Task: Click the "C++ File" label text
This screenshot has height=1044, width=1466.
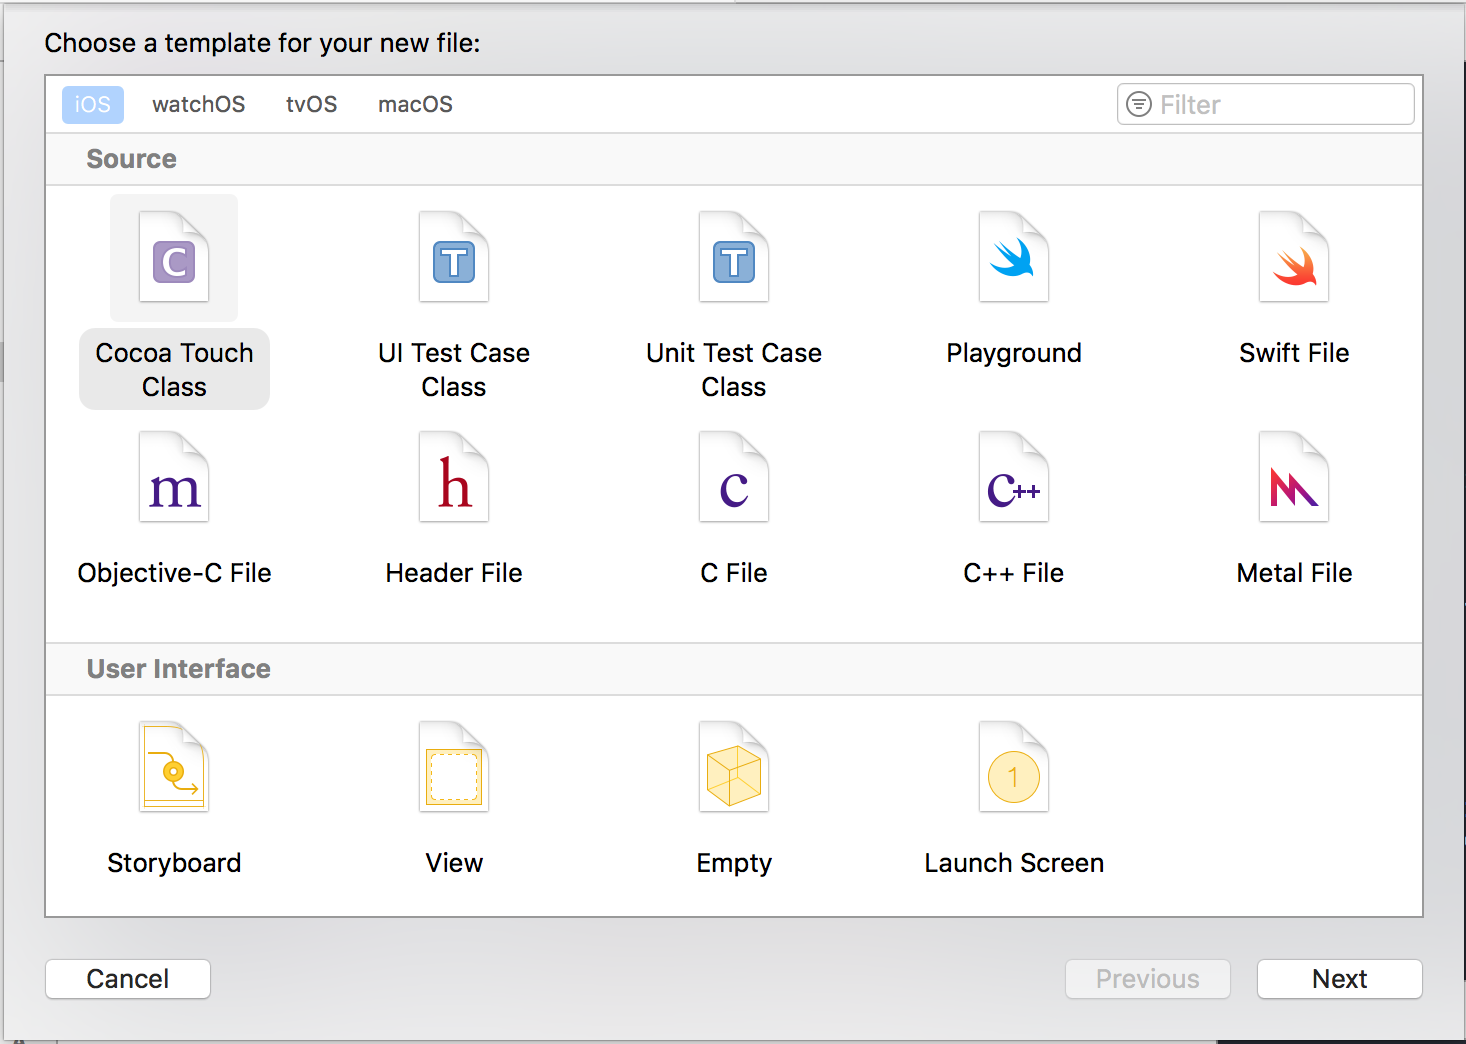Action: 1014,573
